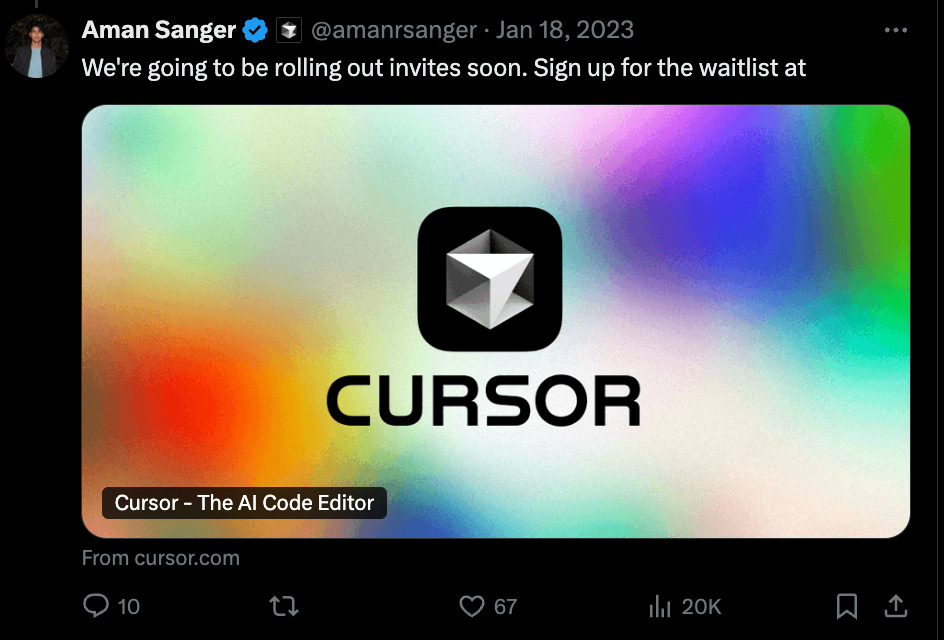Share the tweet with the upload arrow icon
Screen dimensions: 944x640
pyautogui.click(x=896, y=606)
